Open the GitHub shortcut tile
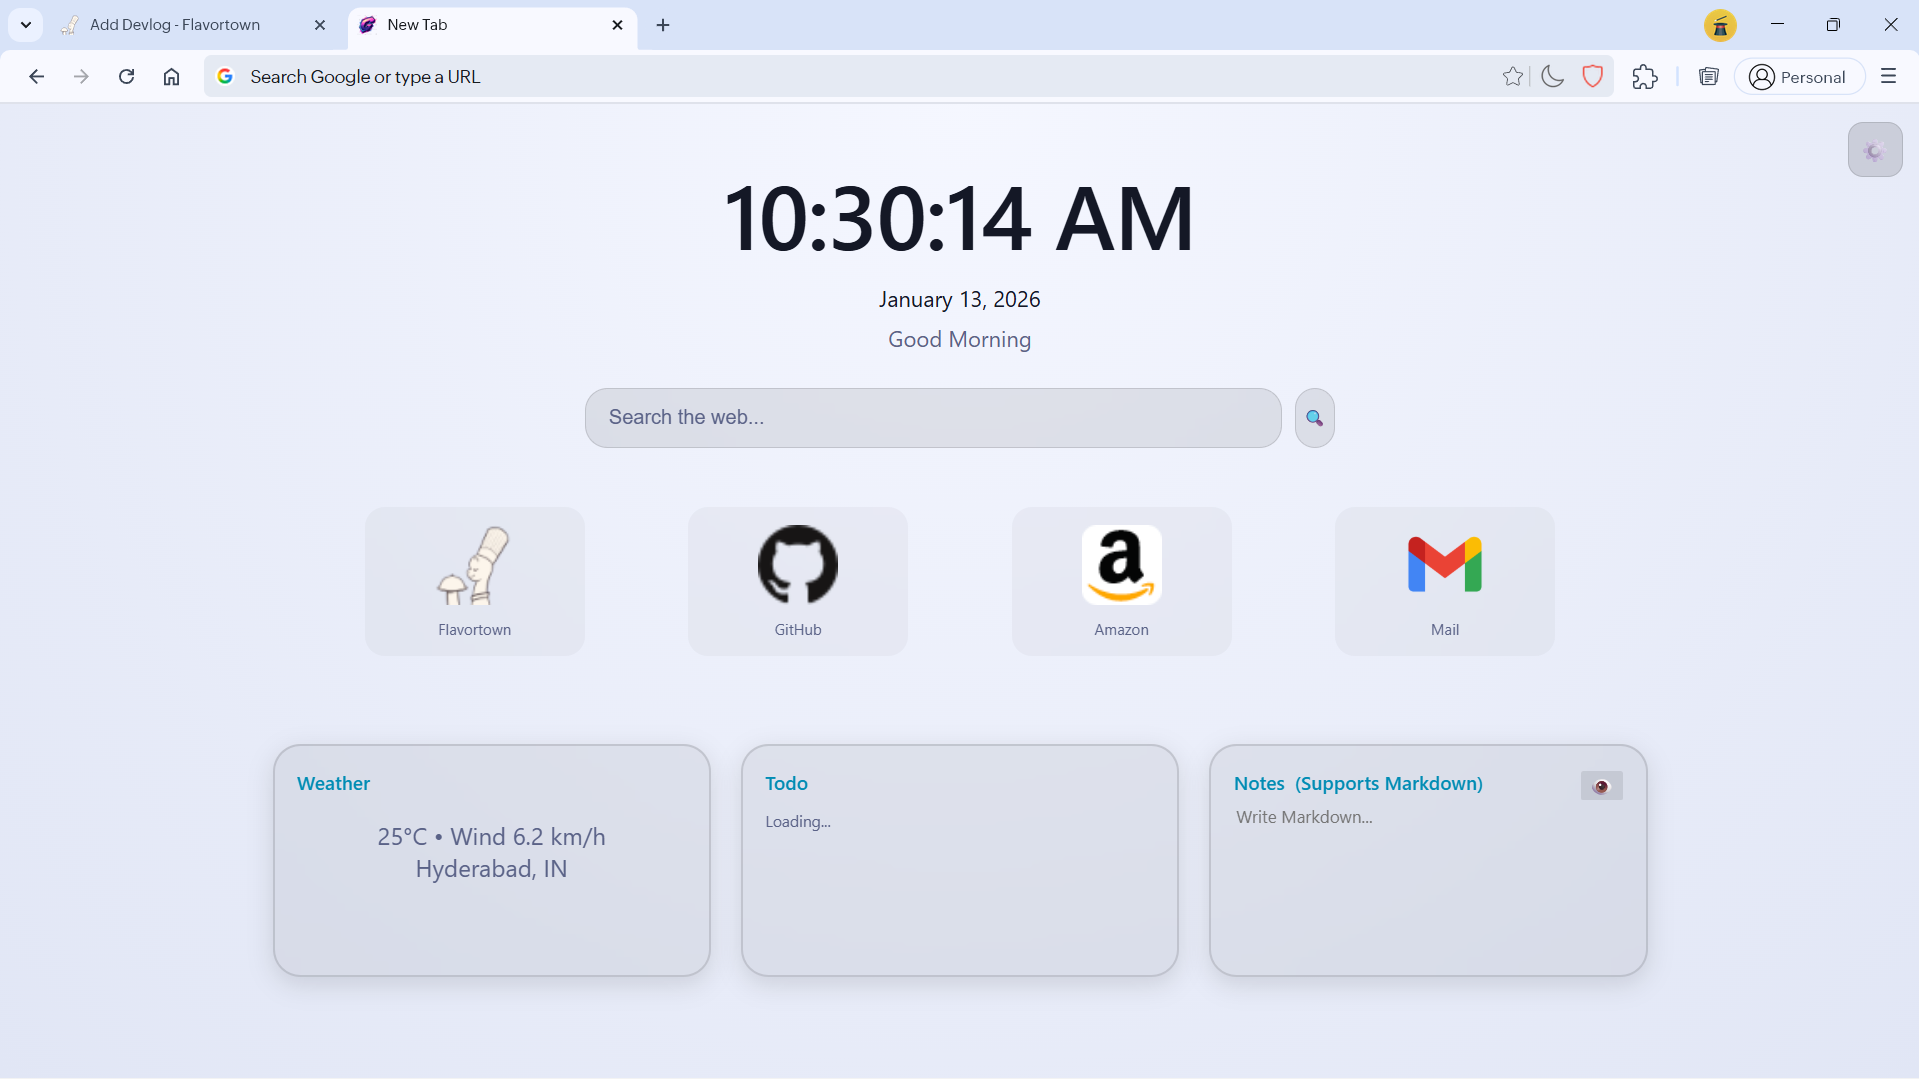 797,581
